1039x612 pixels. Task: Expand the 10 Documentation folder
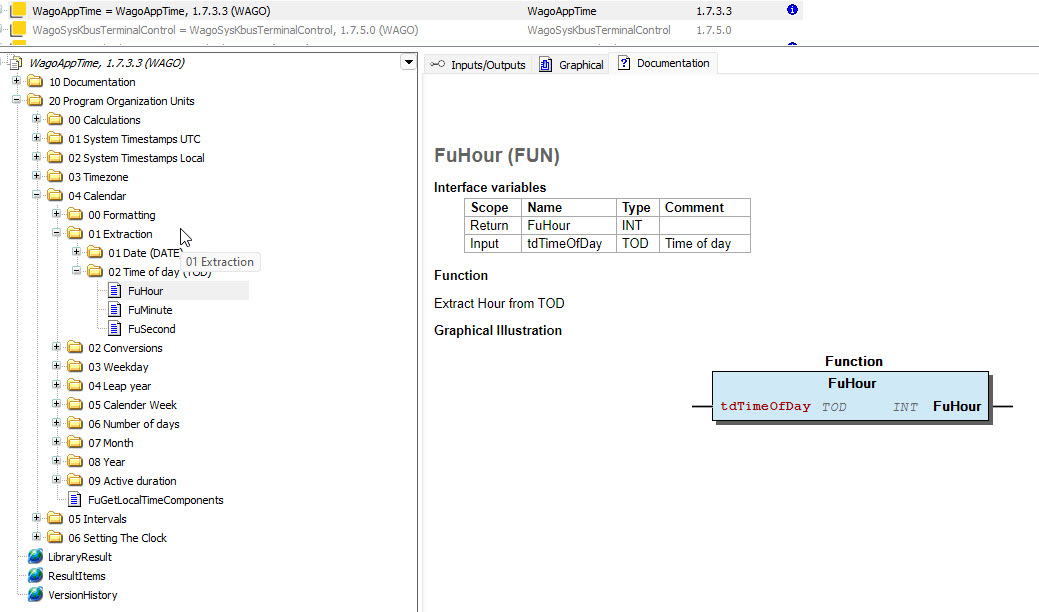click(17, 82)
